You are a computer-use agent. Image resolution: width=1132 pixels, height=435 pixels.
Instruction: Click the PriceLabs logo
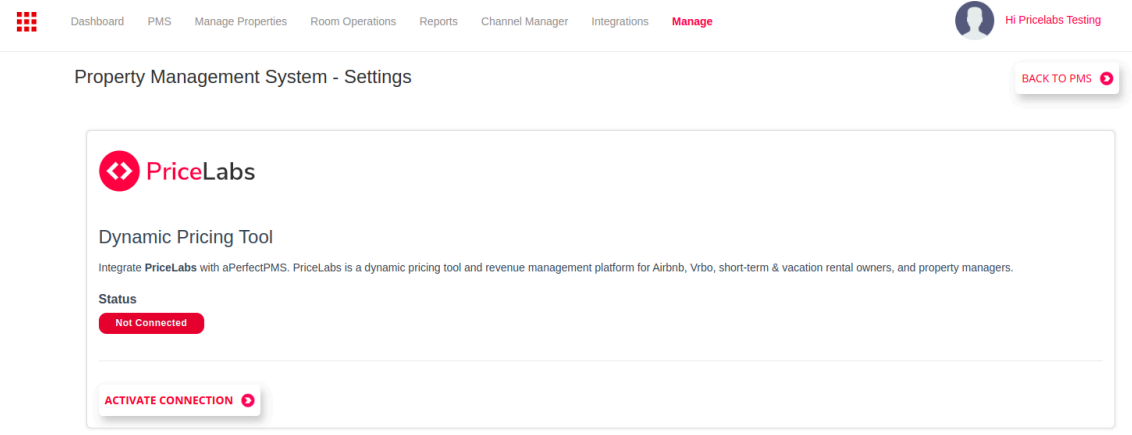tap(177, 171)
